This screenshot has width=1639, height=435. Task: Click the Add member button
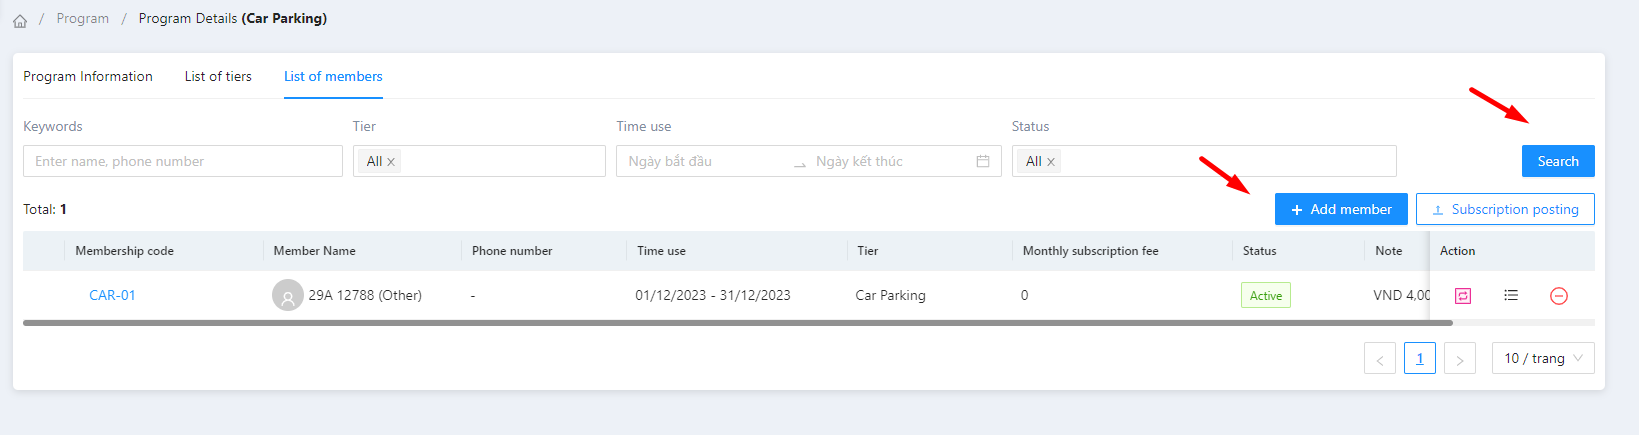click(x=1341, y=209)
